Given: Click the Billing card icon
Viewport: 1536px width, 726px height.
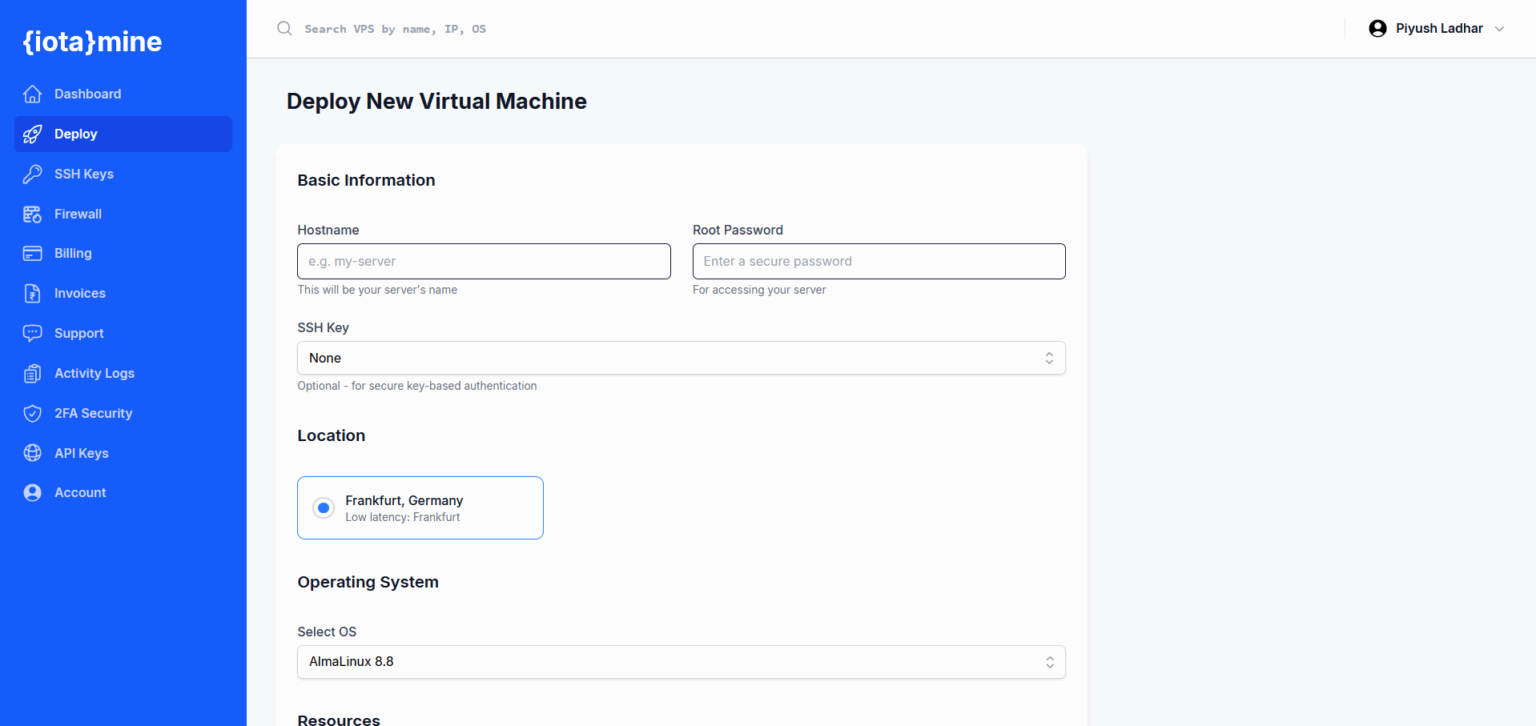Looking at the screenshot, I should click(x=33, y=253).
